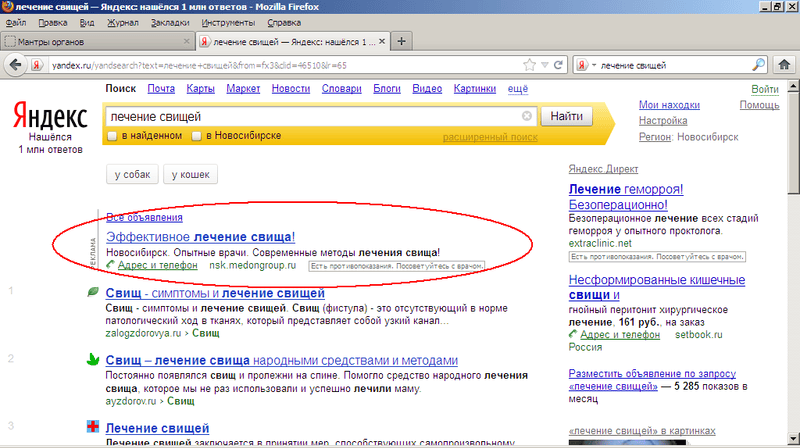The image size is (800, 448).
Task: Close the 'Мантры органов' tab
Action: (186, 41)
